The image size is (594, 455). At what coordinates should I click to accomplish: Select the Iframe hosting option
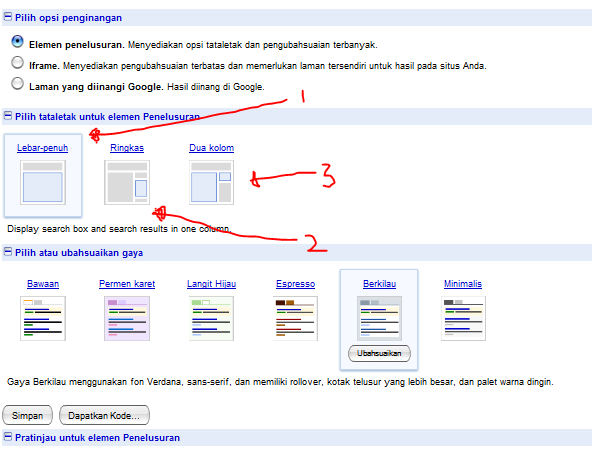click(x=17, y=63)
